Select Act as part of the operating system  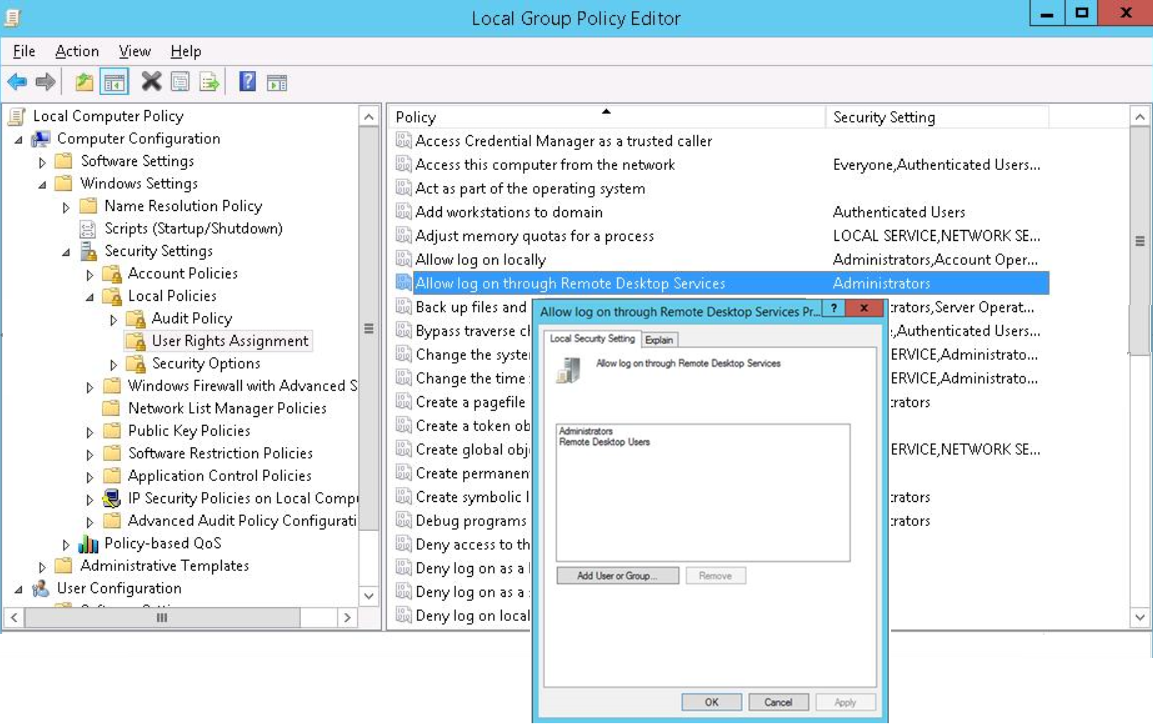pos(530,188)
